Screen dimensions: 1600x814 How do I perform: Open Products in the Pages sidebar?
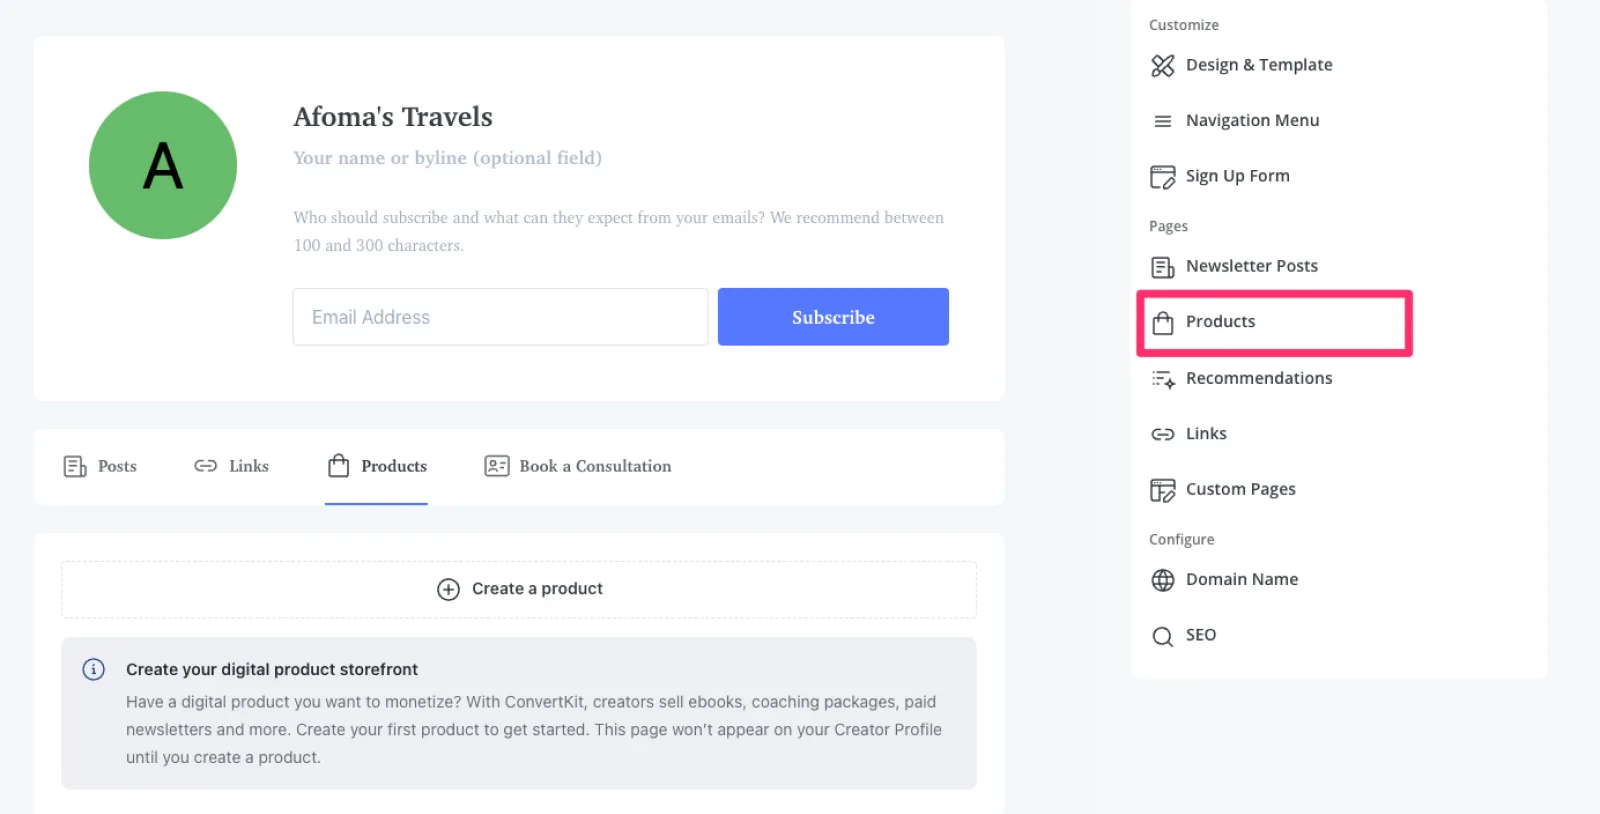tap(1220, 322)
